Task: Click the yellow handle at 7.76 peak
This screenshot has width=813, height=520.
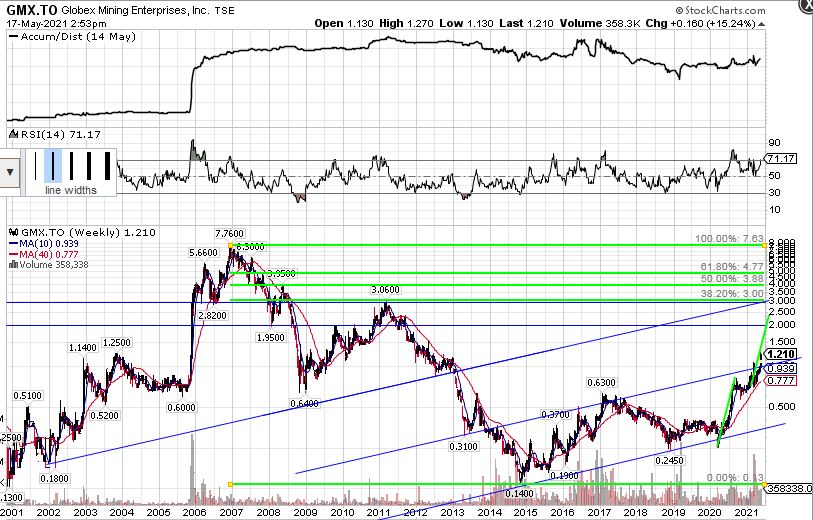Action: coord(231,245)
